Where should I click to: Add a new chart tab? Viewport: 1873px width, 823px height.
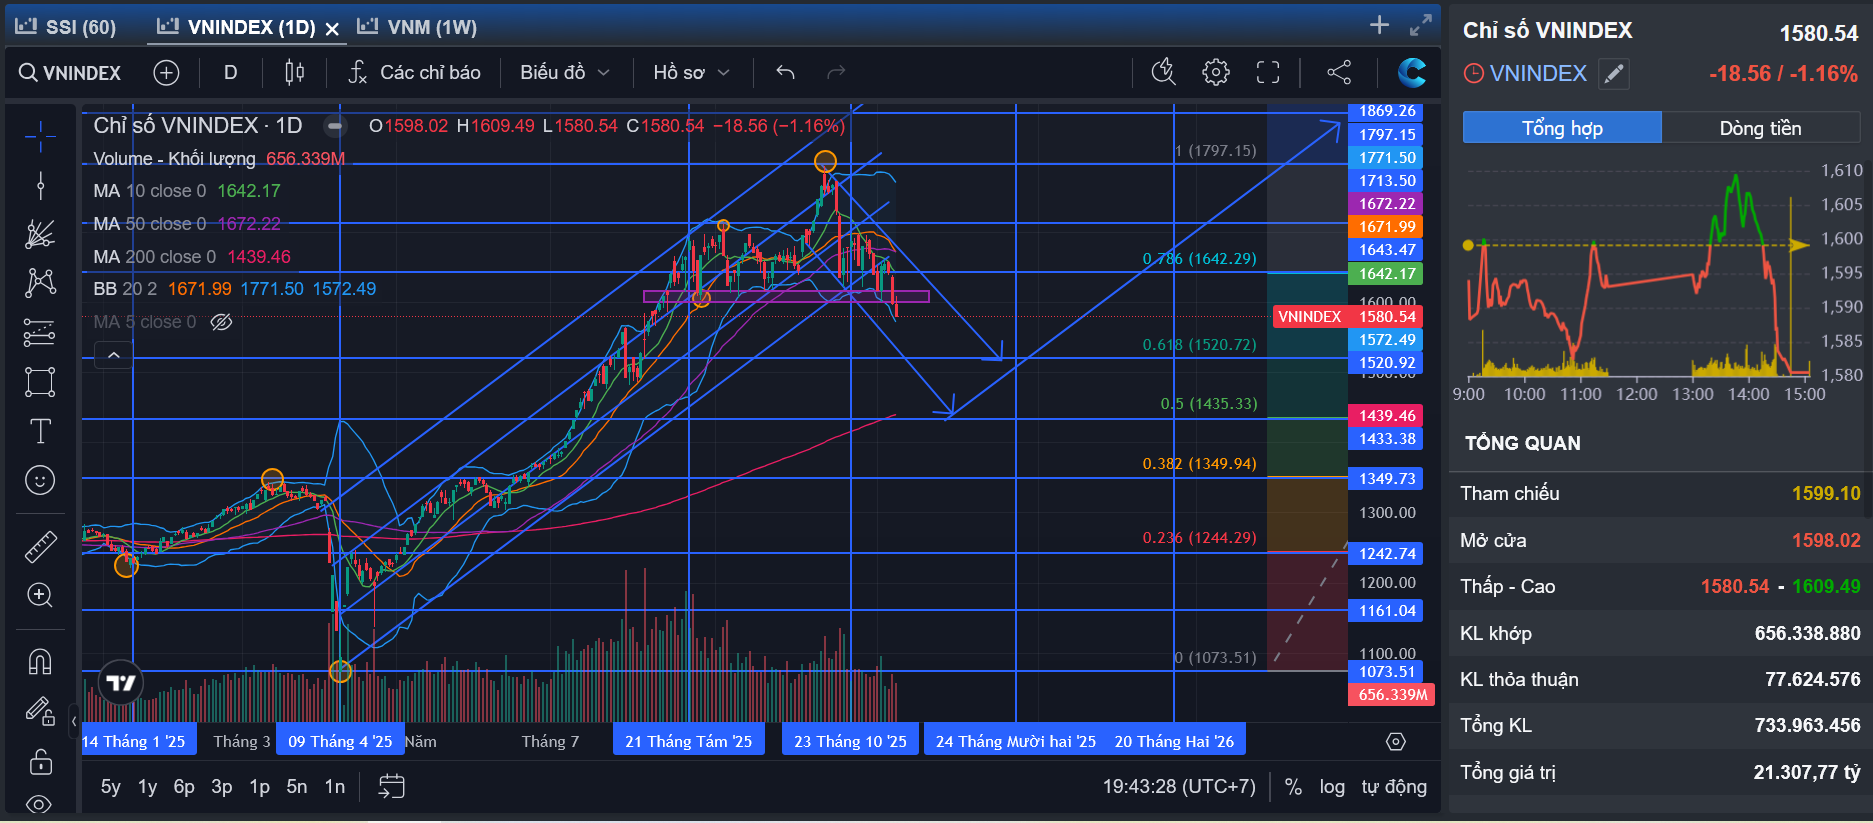pos(1379,25)
